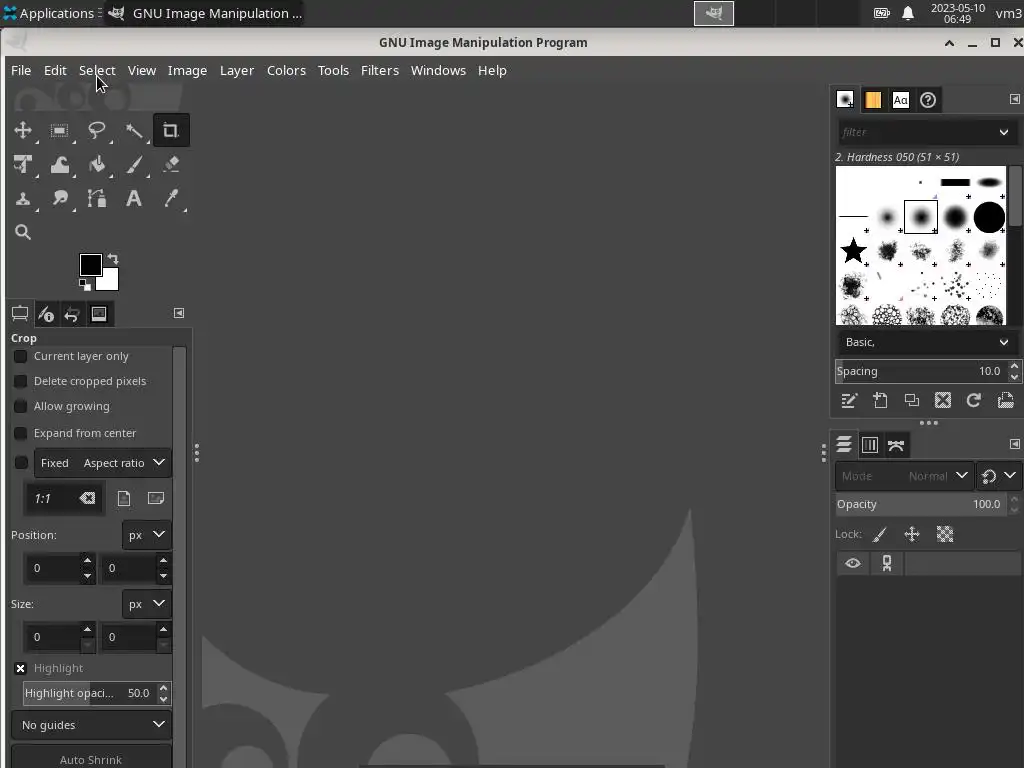This screenshot has width=1024, height=768.
Task: Select the Text tool
Action: point(134,198)
